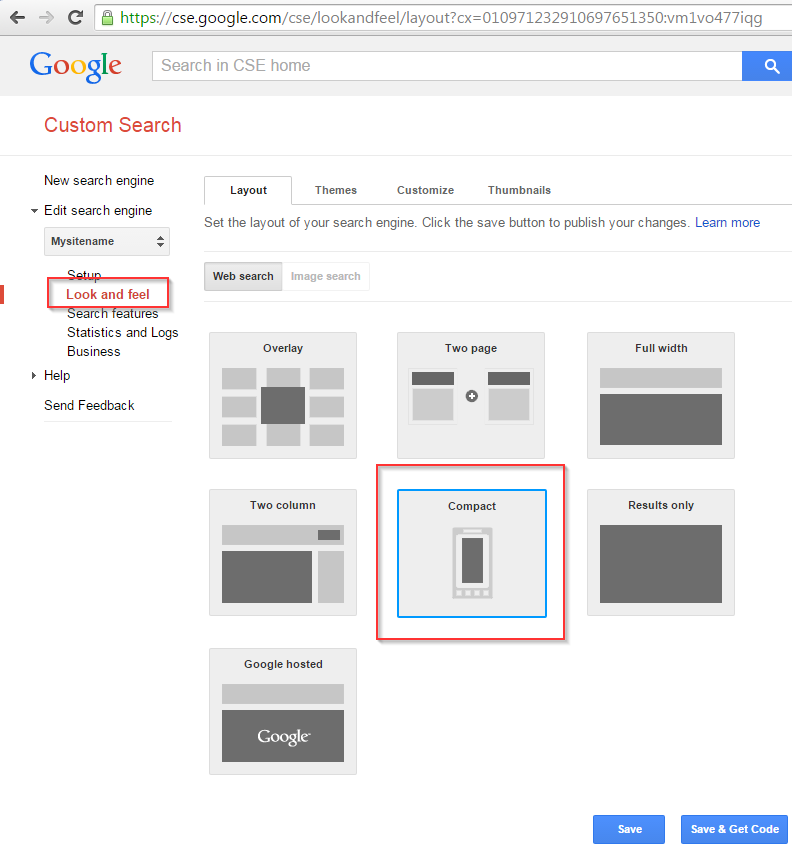Reload the page with the refresh icon
Viewport: 792px width, 850px height.
(x=75, y=18)
